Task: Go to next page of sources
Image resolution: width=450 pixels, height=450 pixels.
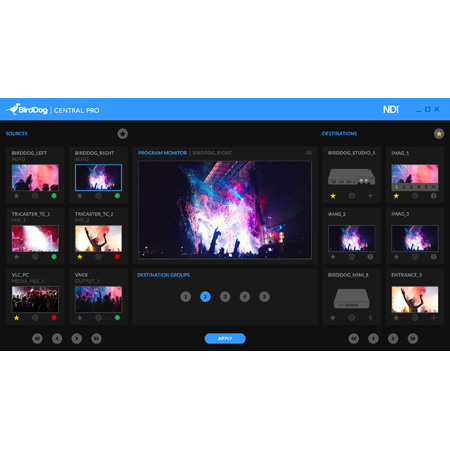Action: [x=77, y=339]
